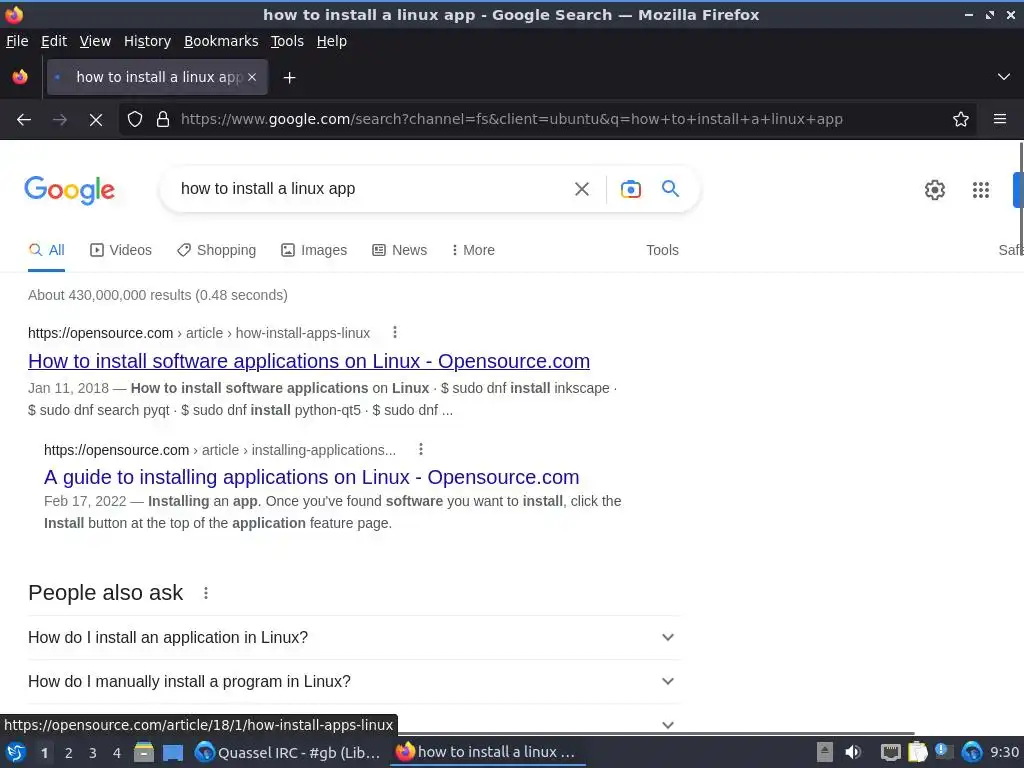Click the show desktop taskbar icon

click(173, 753)
